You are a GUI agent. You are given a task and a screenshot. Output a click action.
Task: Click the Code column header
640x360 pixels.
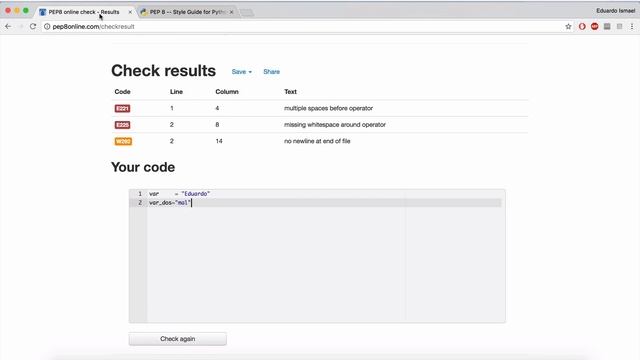coord(122,92)
